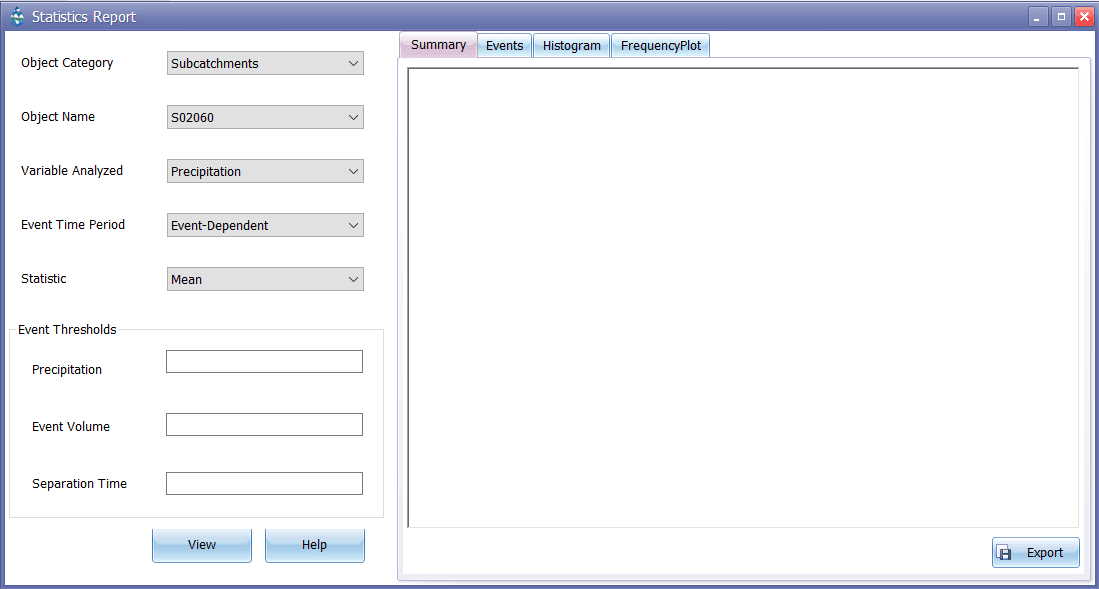Image resolution: width=1099 pixels, height=589 pixels.
Task: Expand the Event Time Period dropdown
Action: [265, 225]
